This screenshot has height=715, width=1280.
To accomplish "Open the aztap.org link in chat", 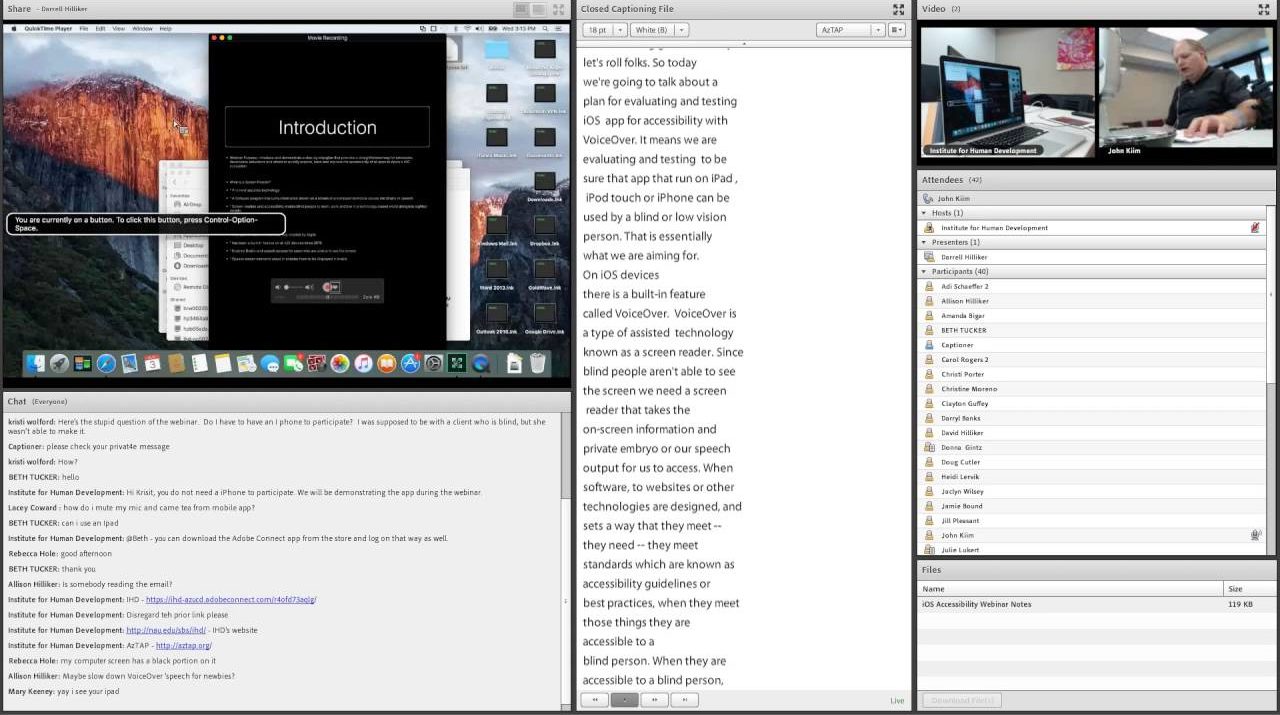I will [x=183, y=646].
